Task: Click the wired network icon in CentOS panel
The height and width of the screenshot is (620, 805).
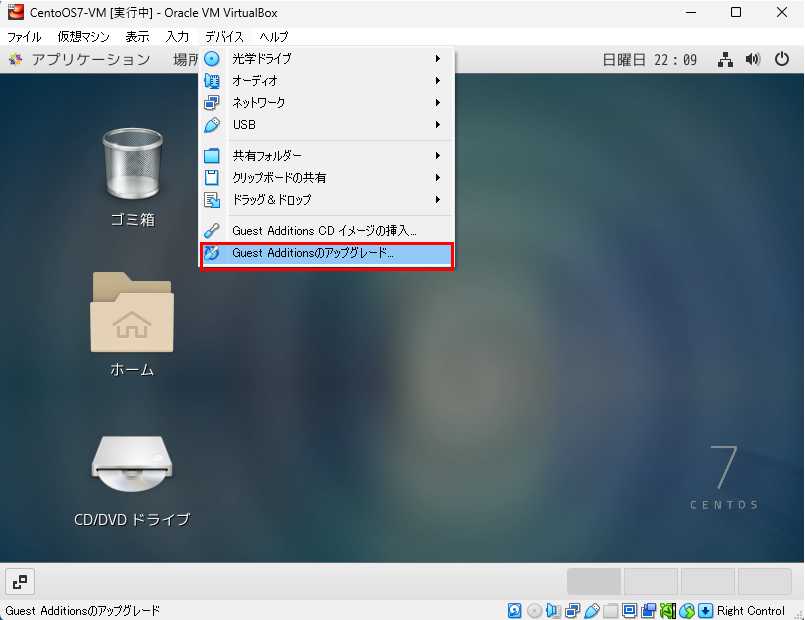Action: (x=725, y=60)
